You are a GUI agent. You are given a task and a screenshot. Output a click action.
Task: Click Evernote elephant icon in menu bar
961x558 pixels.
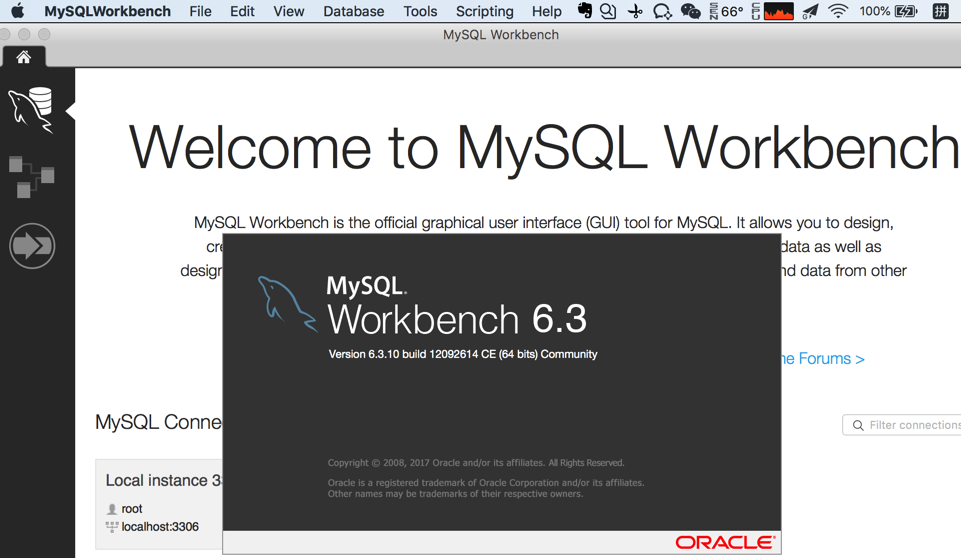point(585,10)
